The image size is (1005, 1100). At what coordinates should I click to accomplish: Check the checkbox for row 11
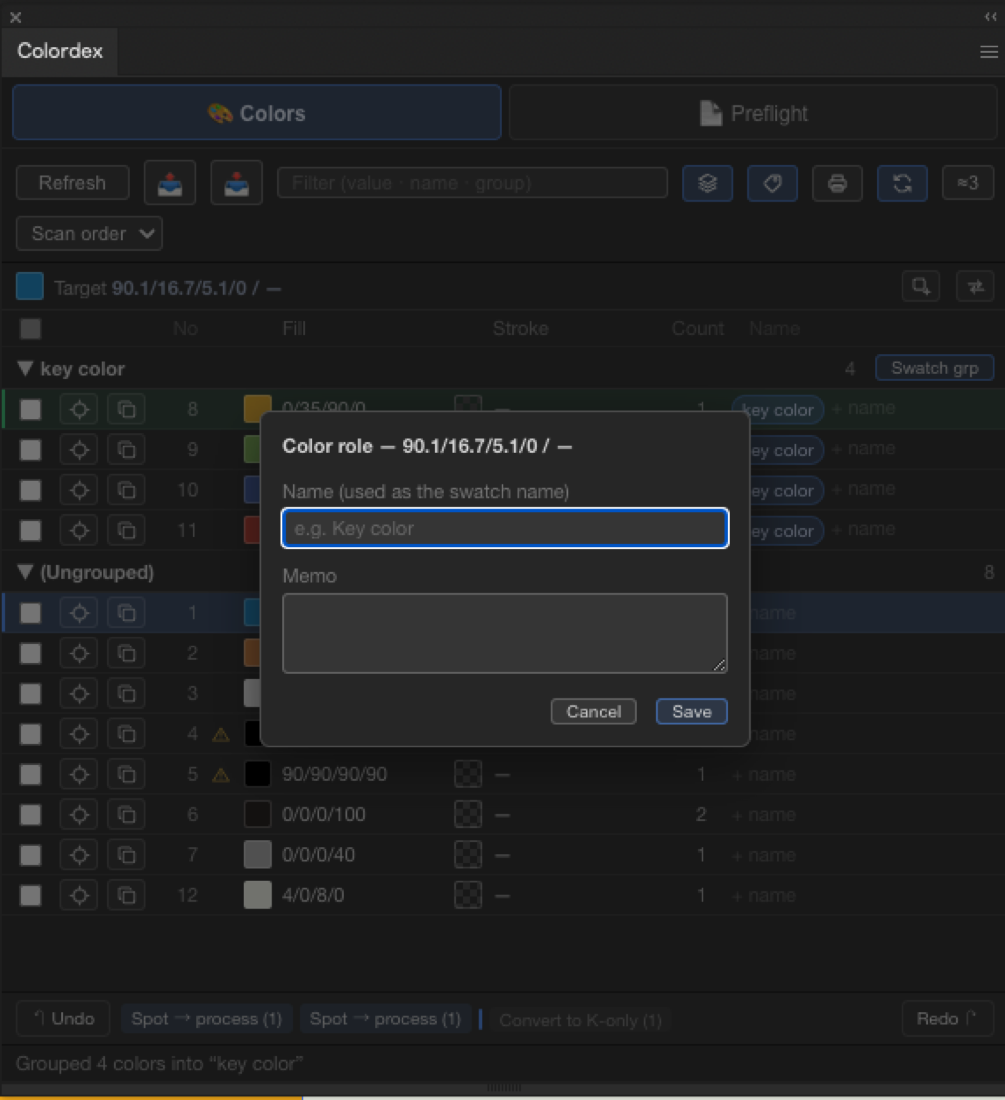30,530
